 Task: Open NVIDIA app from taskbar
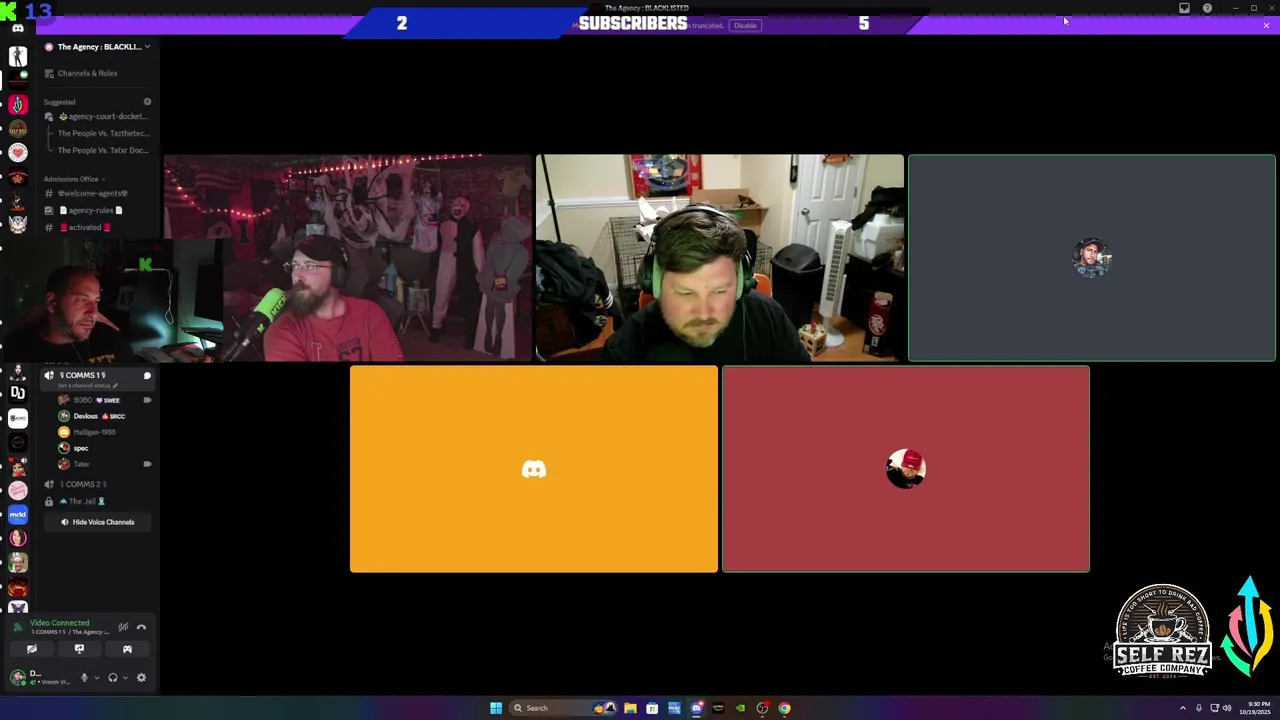[x=740, y=708]
